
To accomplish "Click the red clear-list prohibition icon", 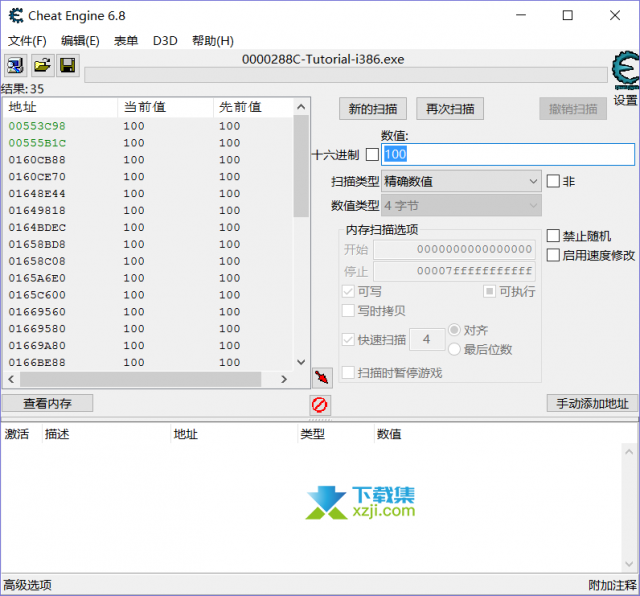I will coord(320,405).
